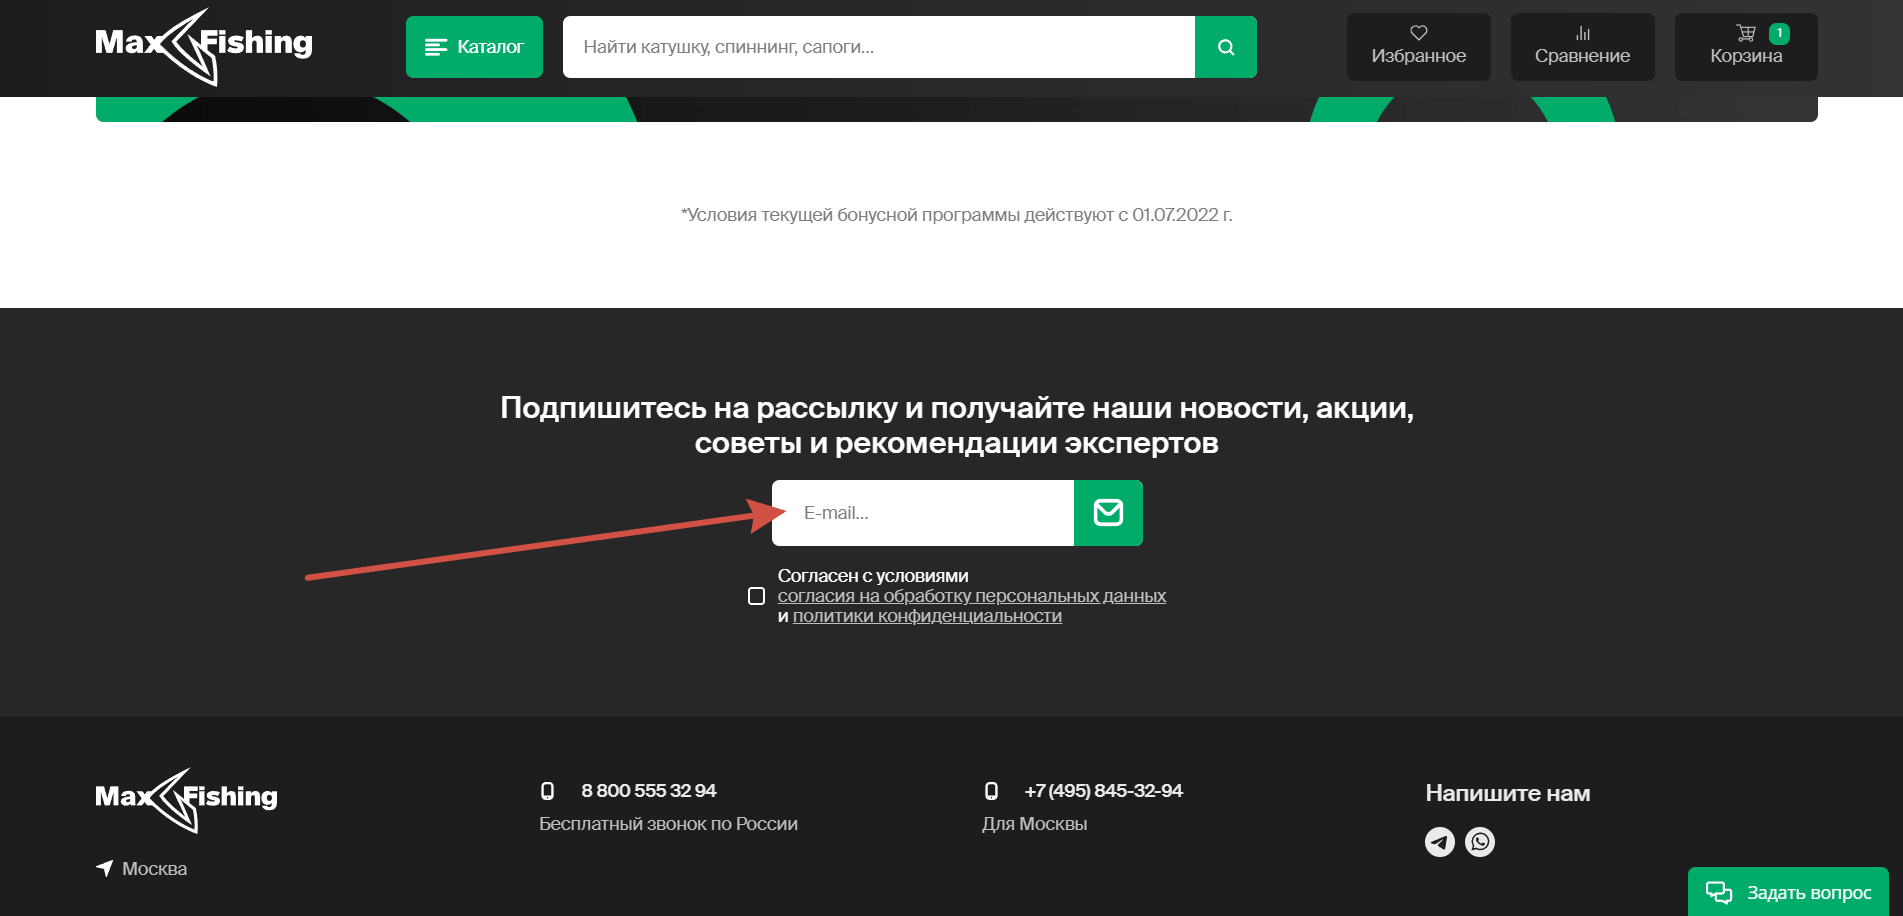The width and height of the screenshot is (1903, 916).
Task: Open согласия на обработку персональных данных link
Action: pos(972,596)
